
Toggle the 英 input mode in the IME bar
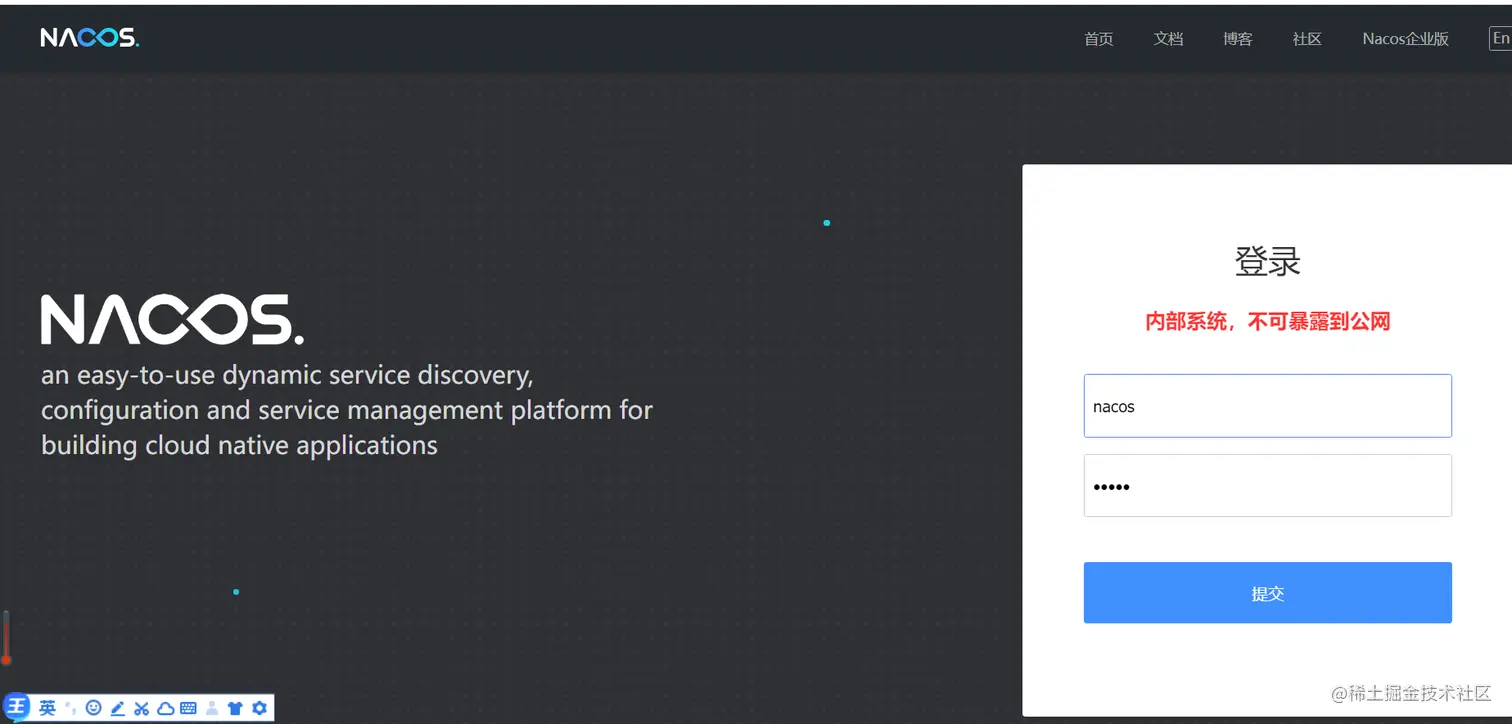point(47,708)
